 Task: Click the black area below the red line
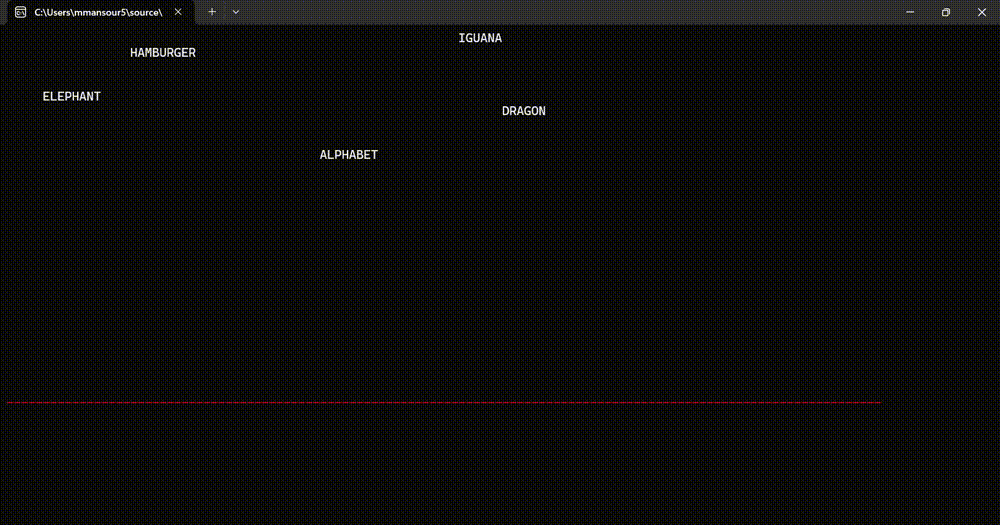pos(500,464)
